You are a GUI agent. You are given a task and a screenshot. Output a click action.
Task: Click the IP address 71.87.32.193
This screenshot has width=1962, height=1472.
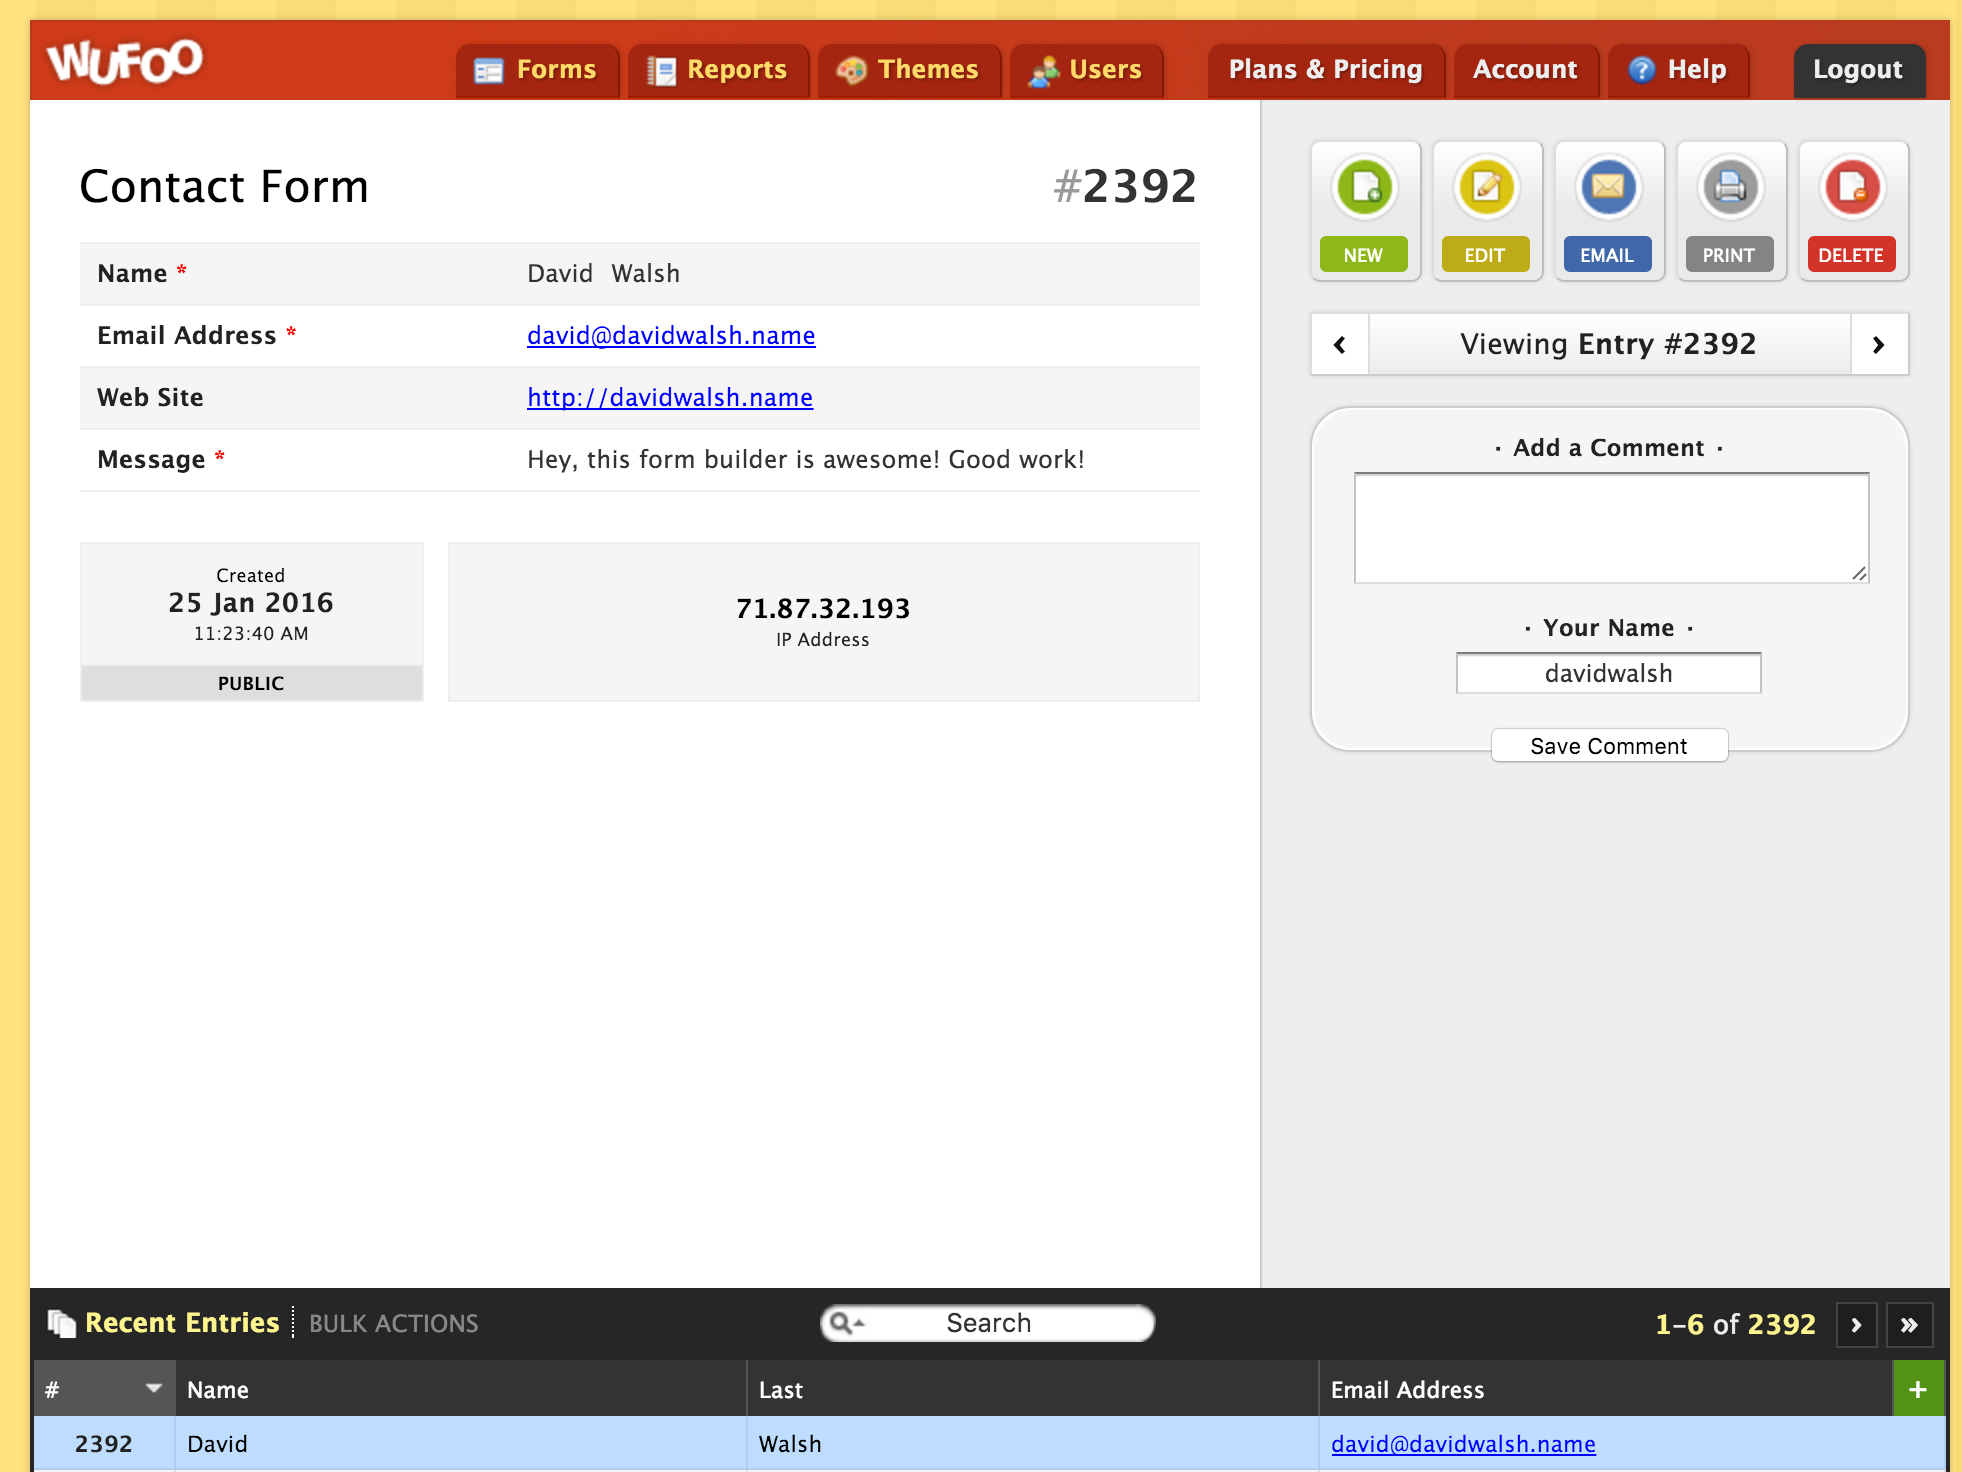[823, 609]
